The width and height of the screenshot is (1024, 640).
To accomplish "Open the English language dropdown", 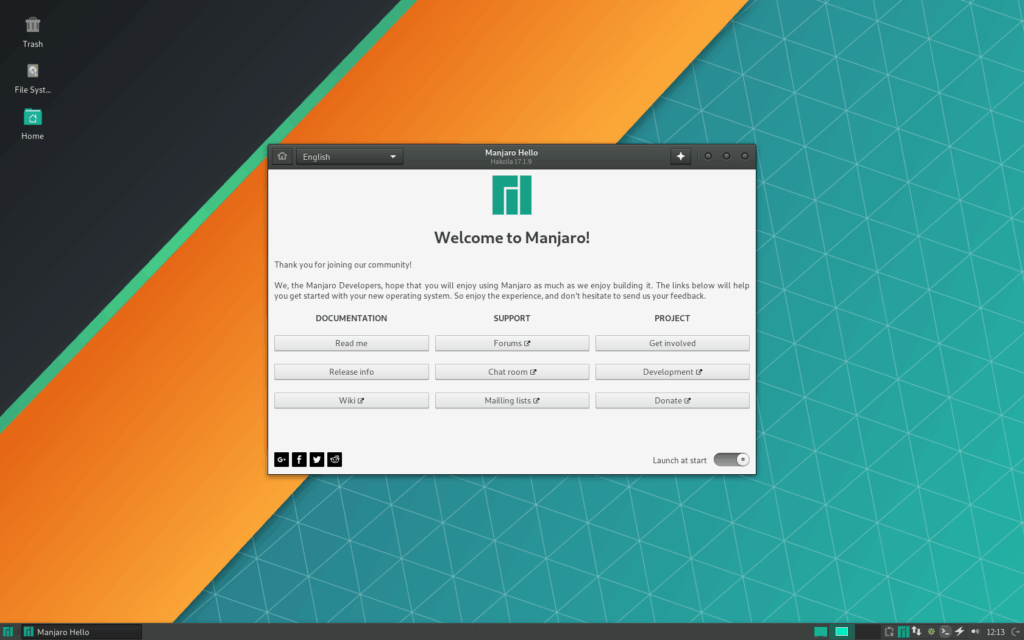I will pyautogui.click(x=348, y=156).
